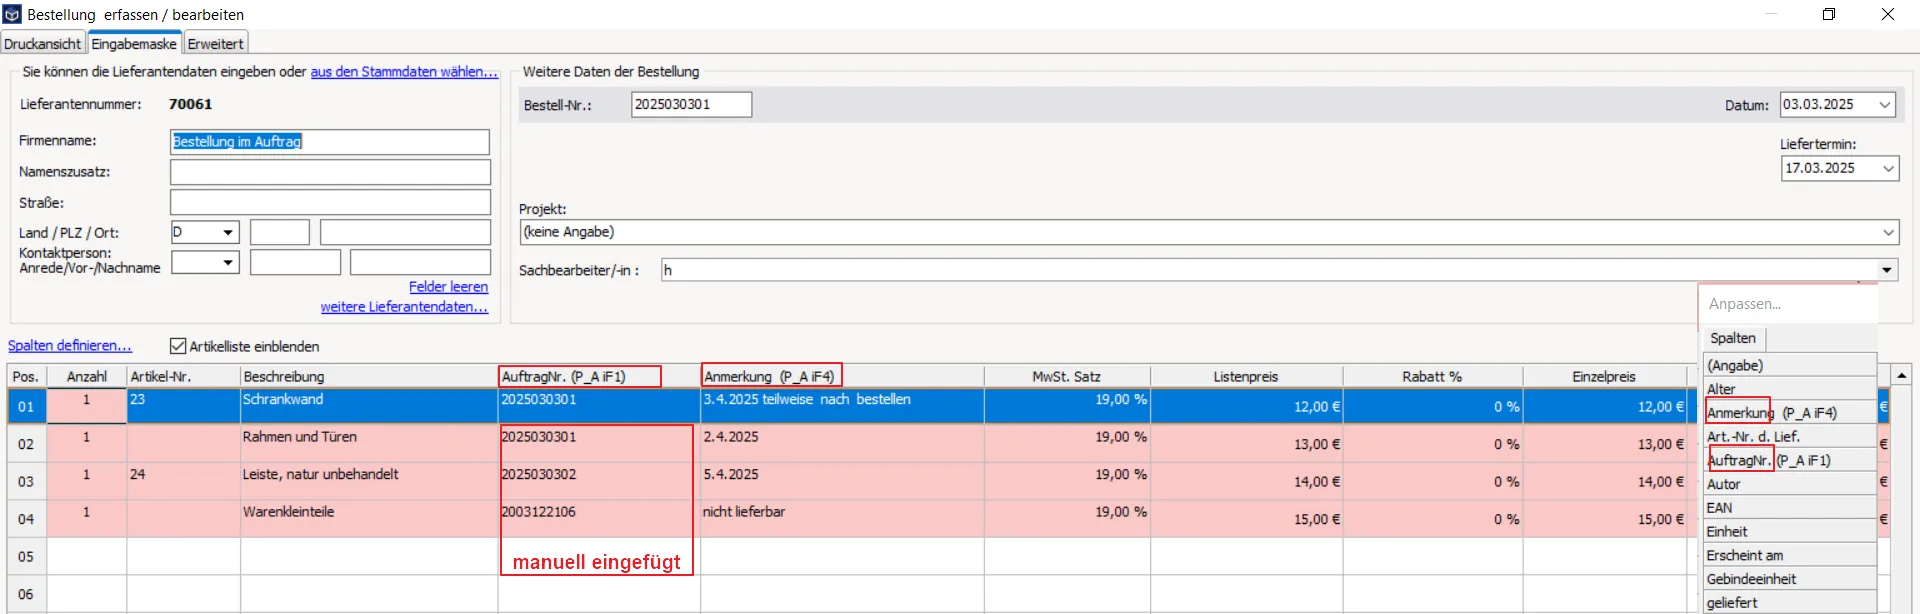The width and height of the screenshot is (1920, 614).
Task: Switch to the Druckansicht tab
Action: click(43, 44)
